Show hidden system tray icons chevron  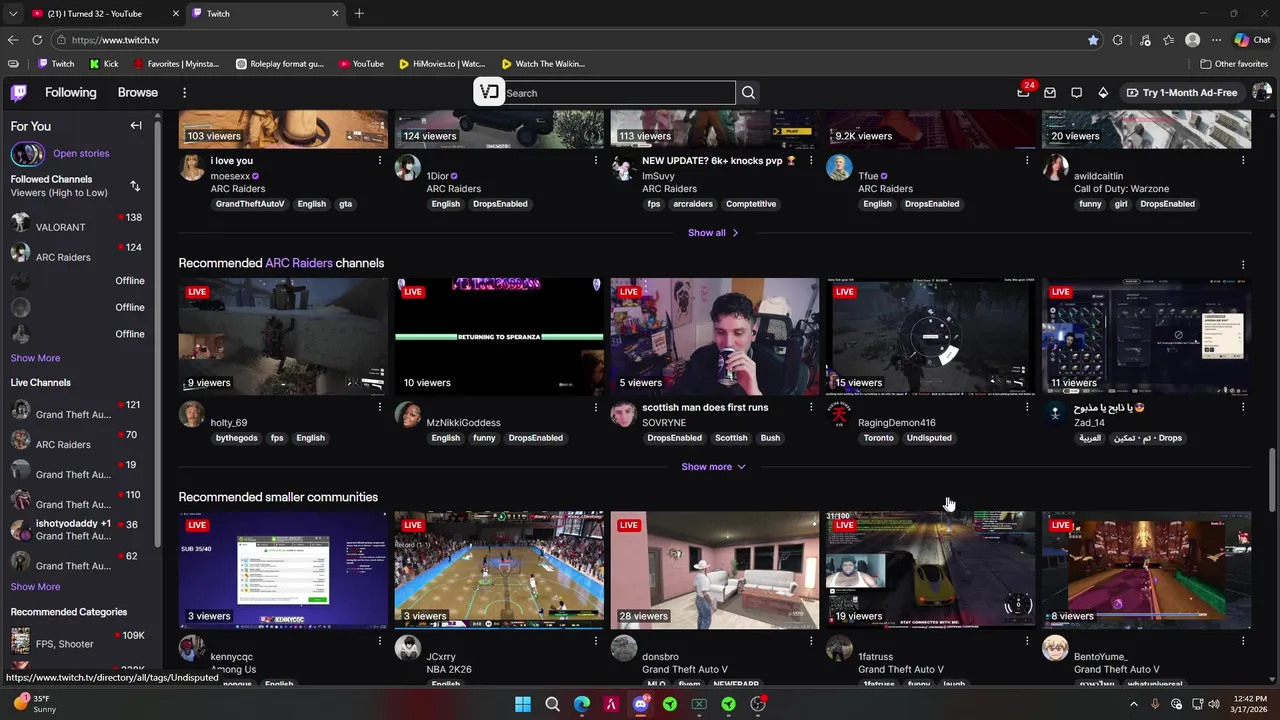click(x=1133, y=704)
